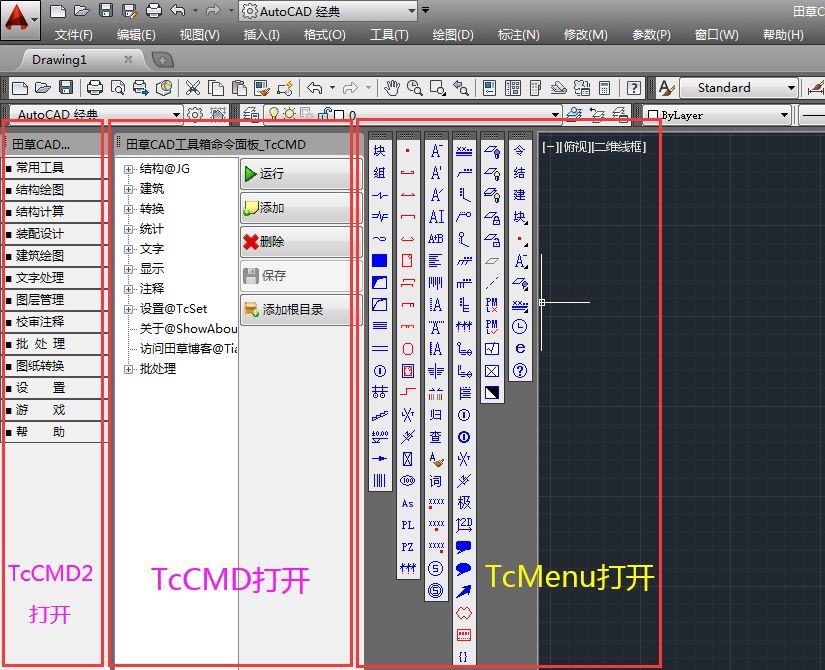Open the 文件(F) menu
The height and width of the screenshot is (670, 825).
tap(74, 35)
